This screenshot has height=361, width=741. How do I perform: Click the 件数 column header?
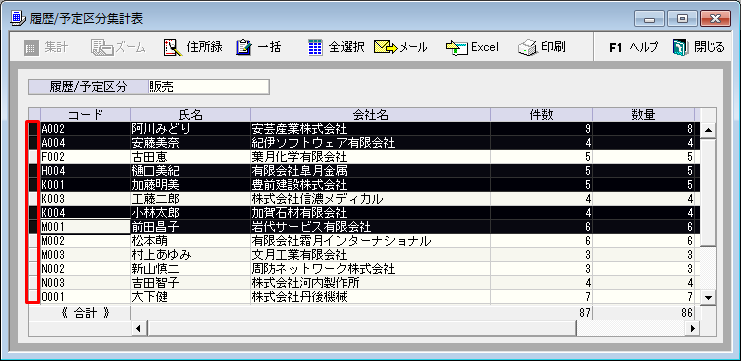(542, 114)
